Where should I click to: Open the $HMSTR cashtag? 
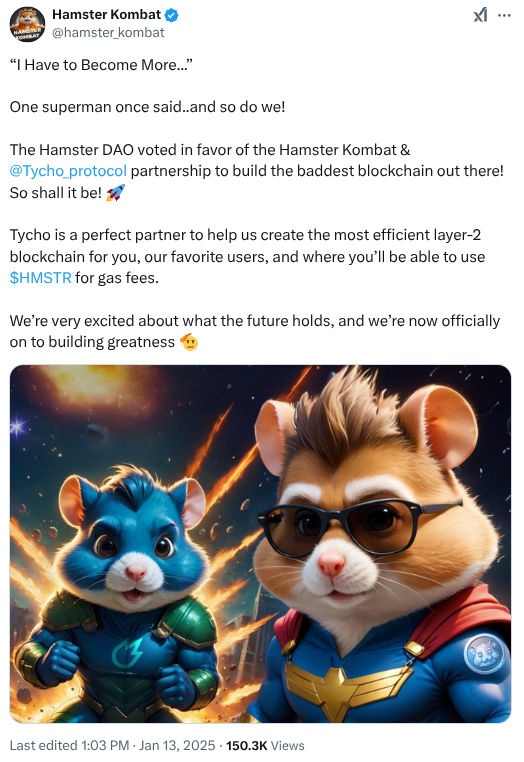pyautogui.click(x=40, y=278)
